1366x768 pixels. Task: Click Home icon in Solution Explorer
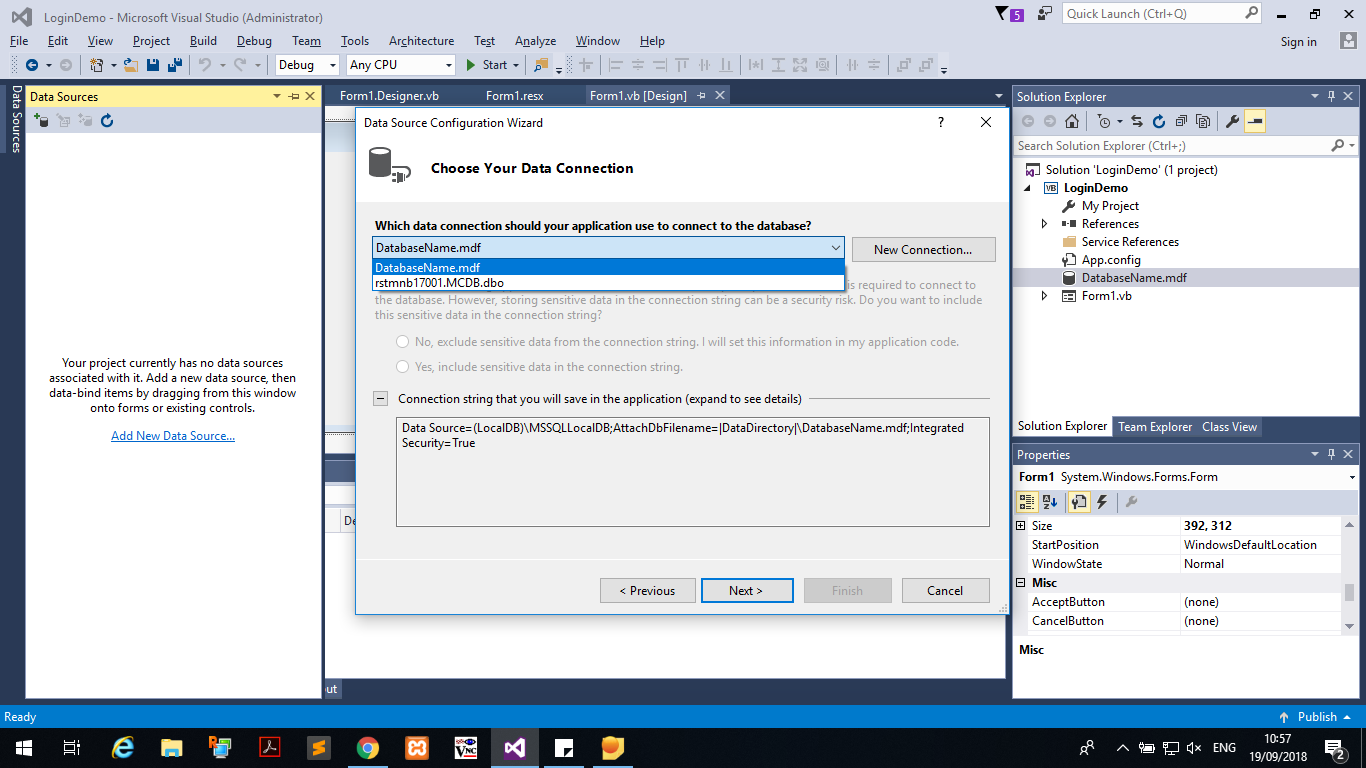point(1072,121)
